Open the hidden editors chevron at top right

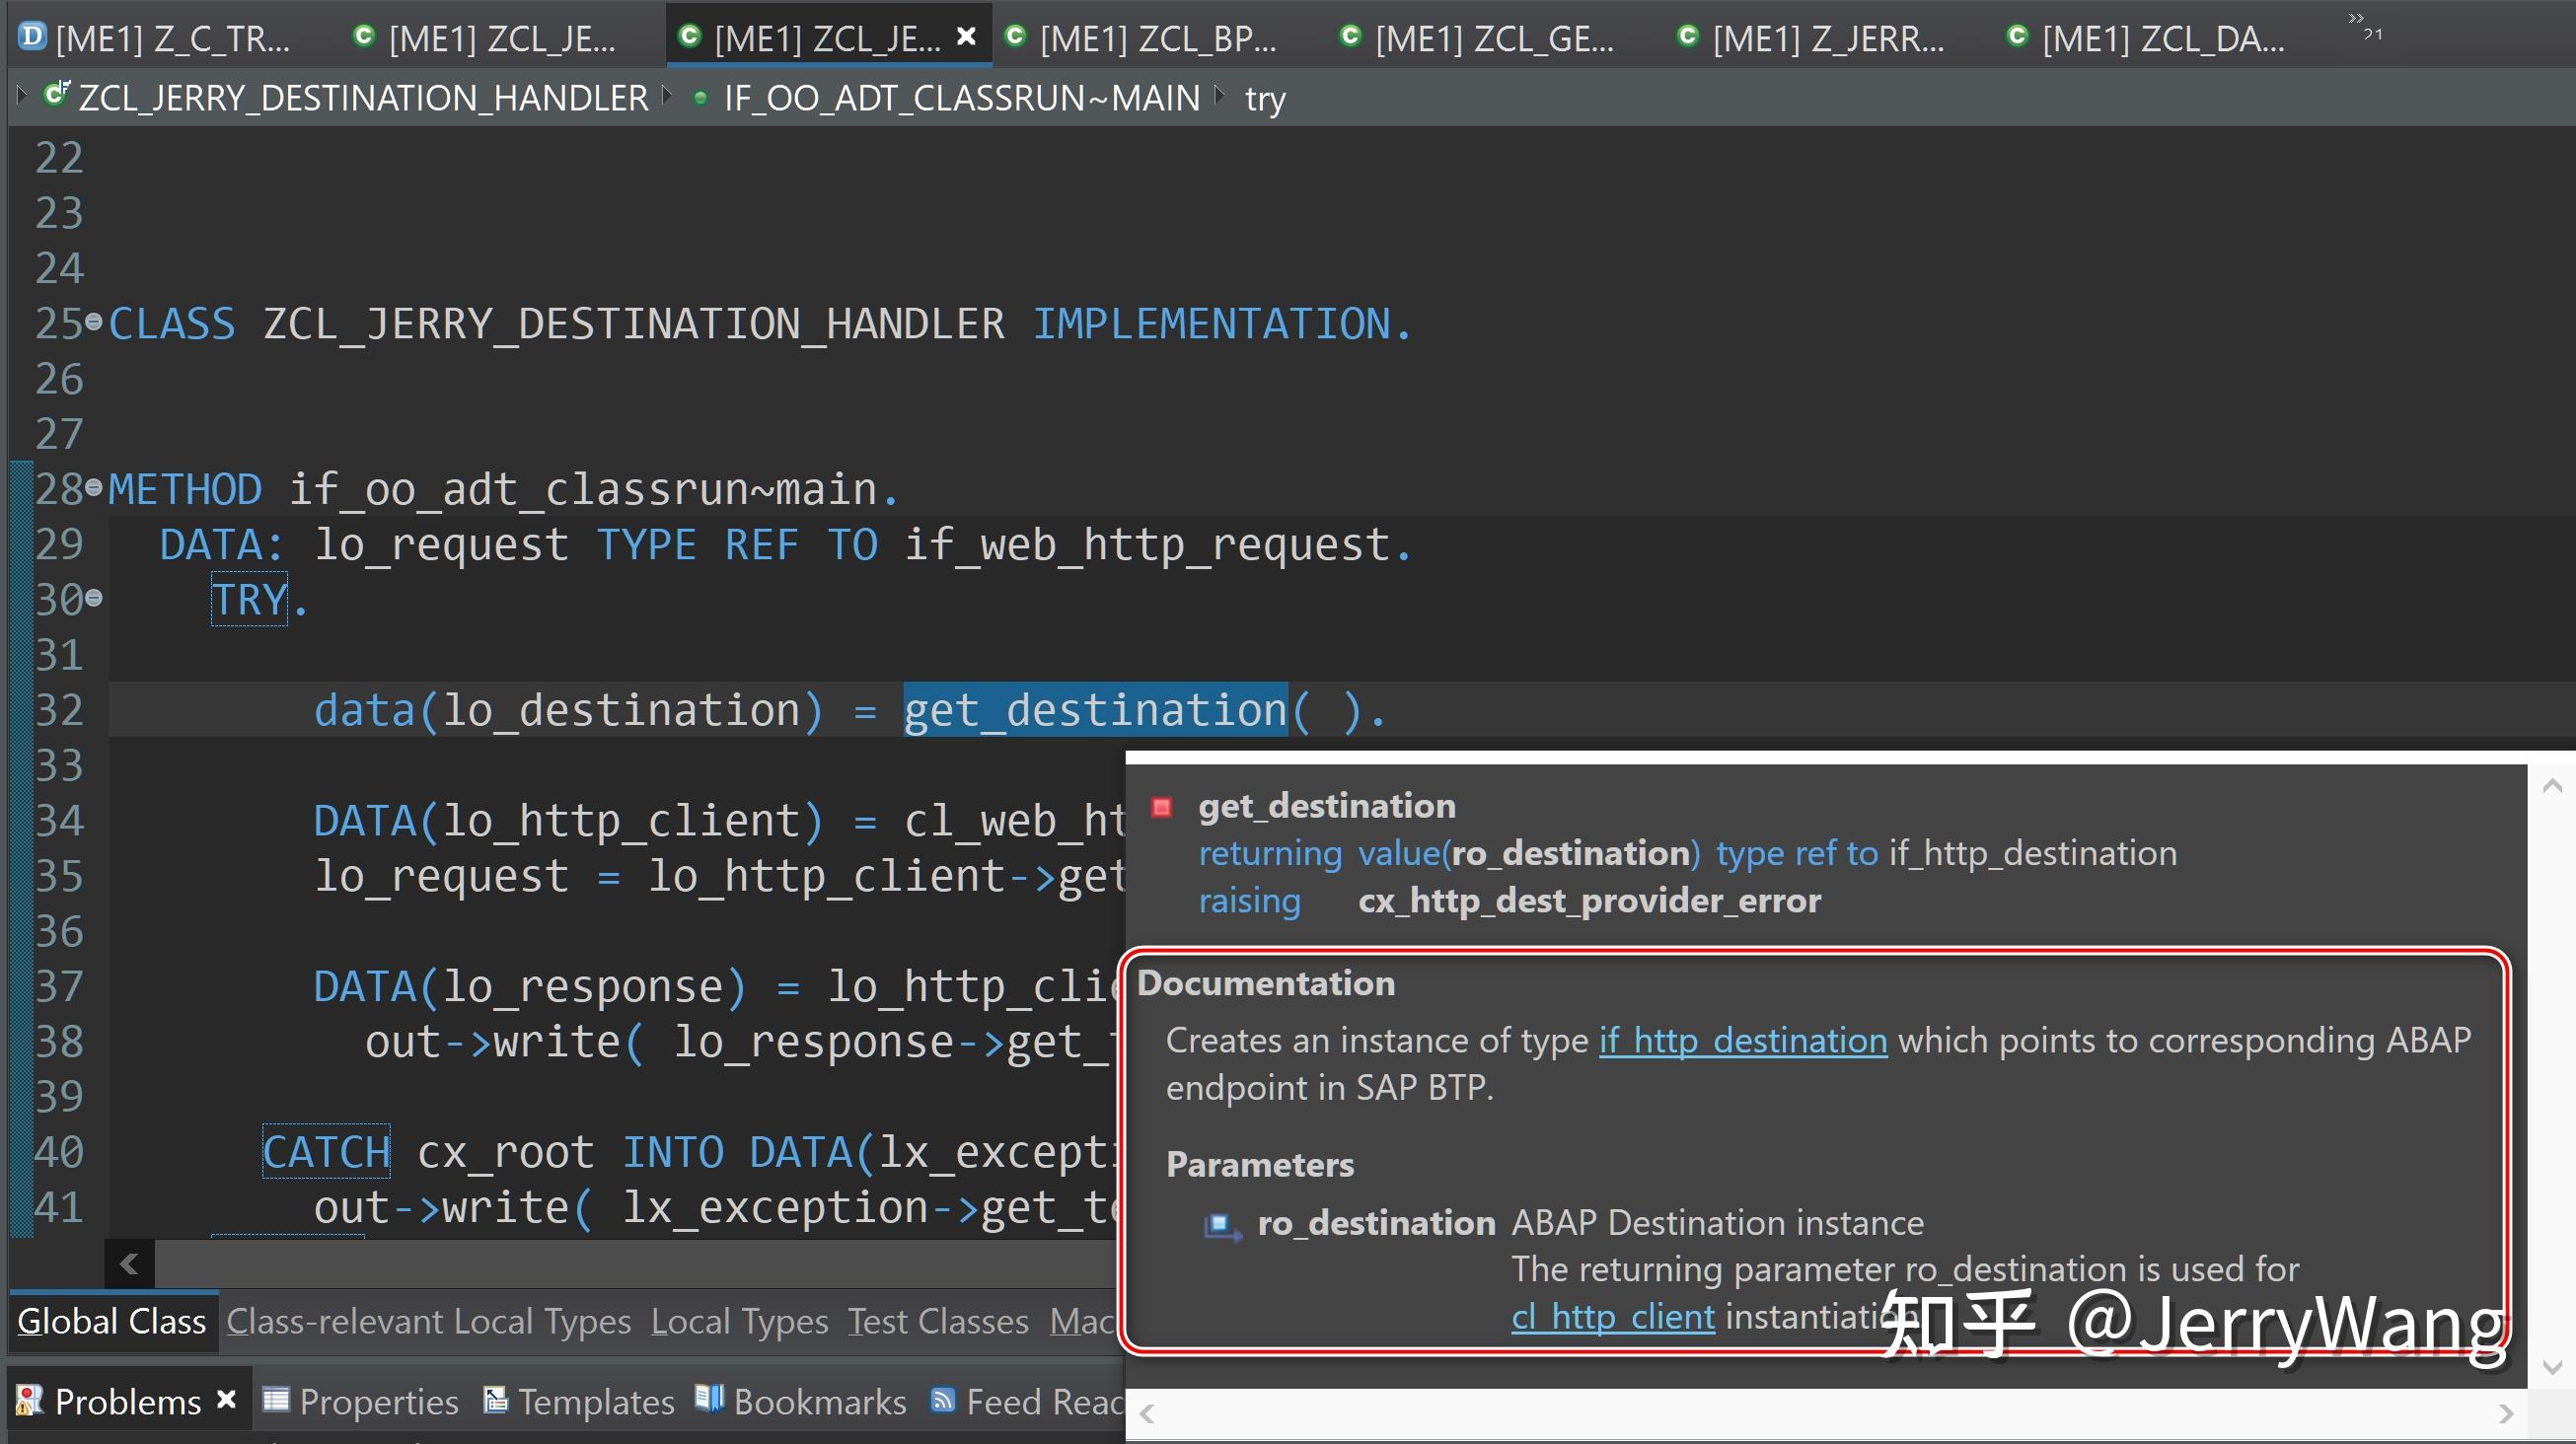tap(2357, 20)
